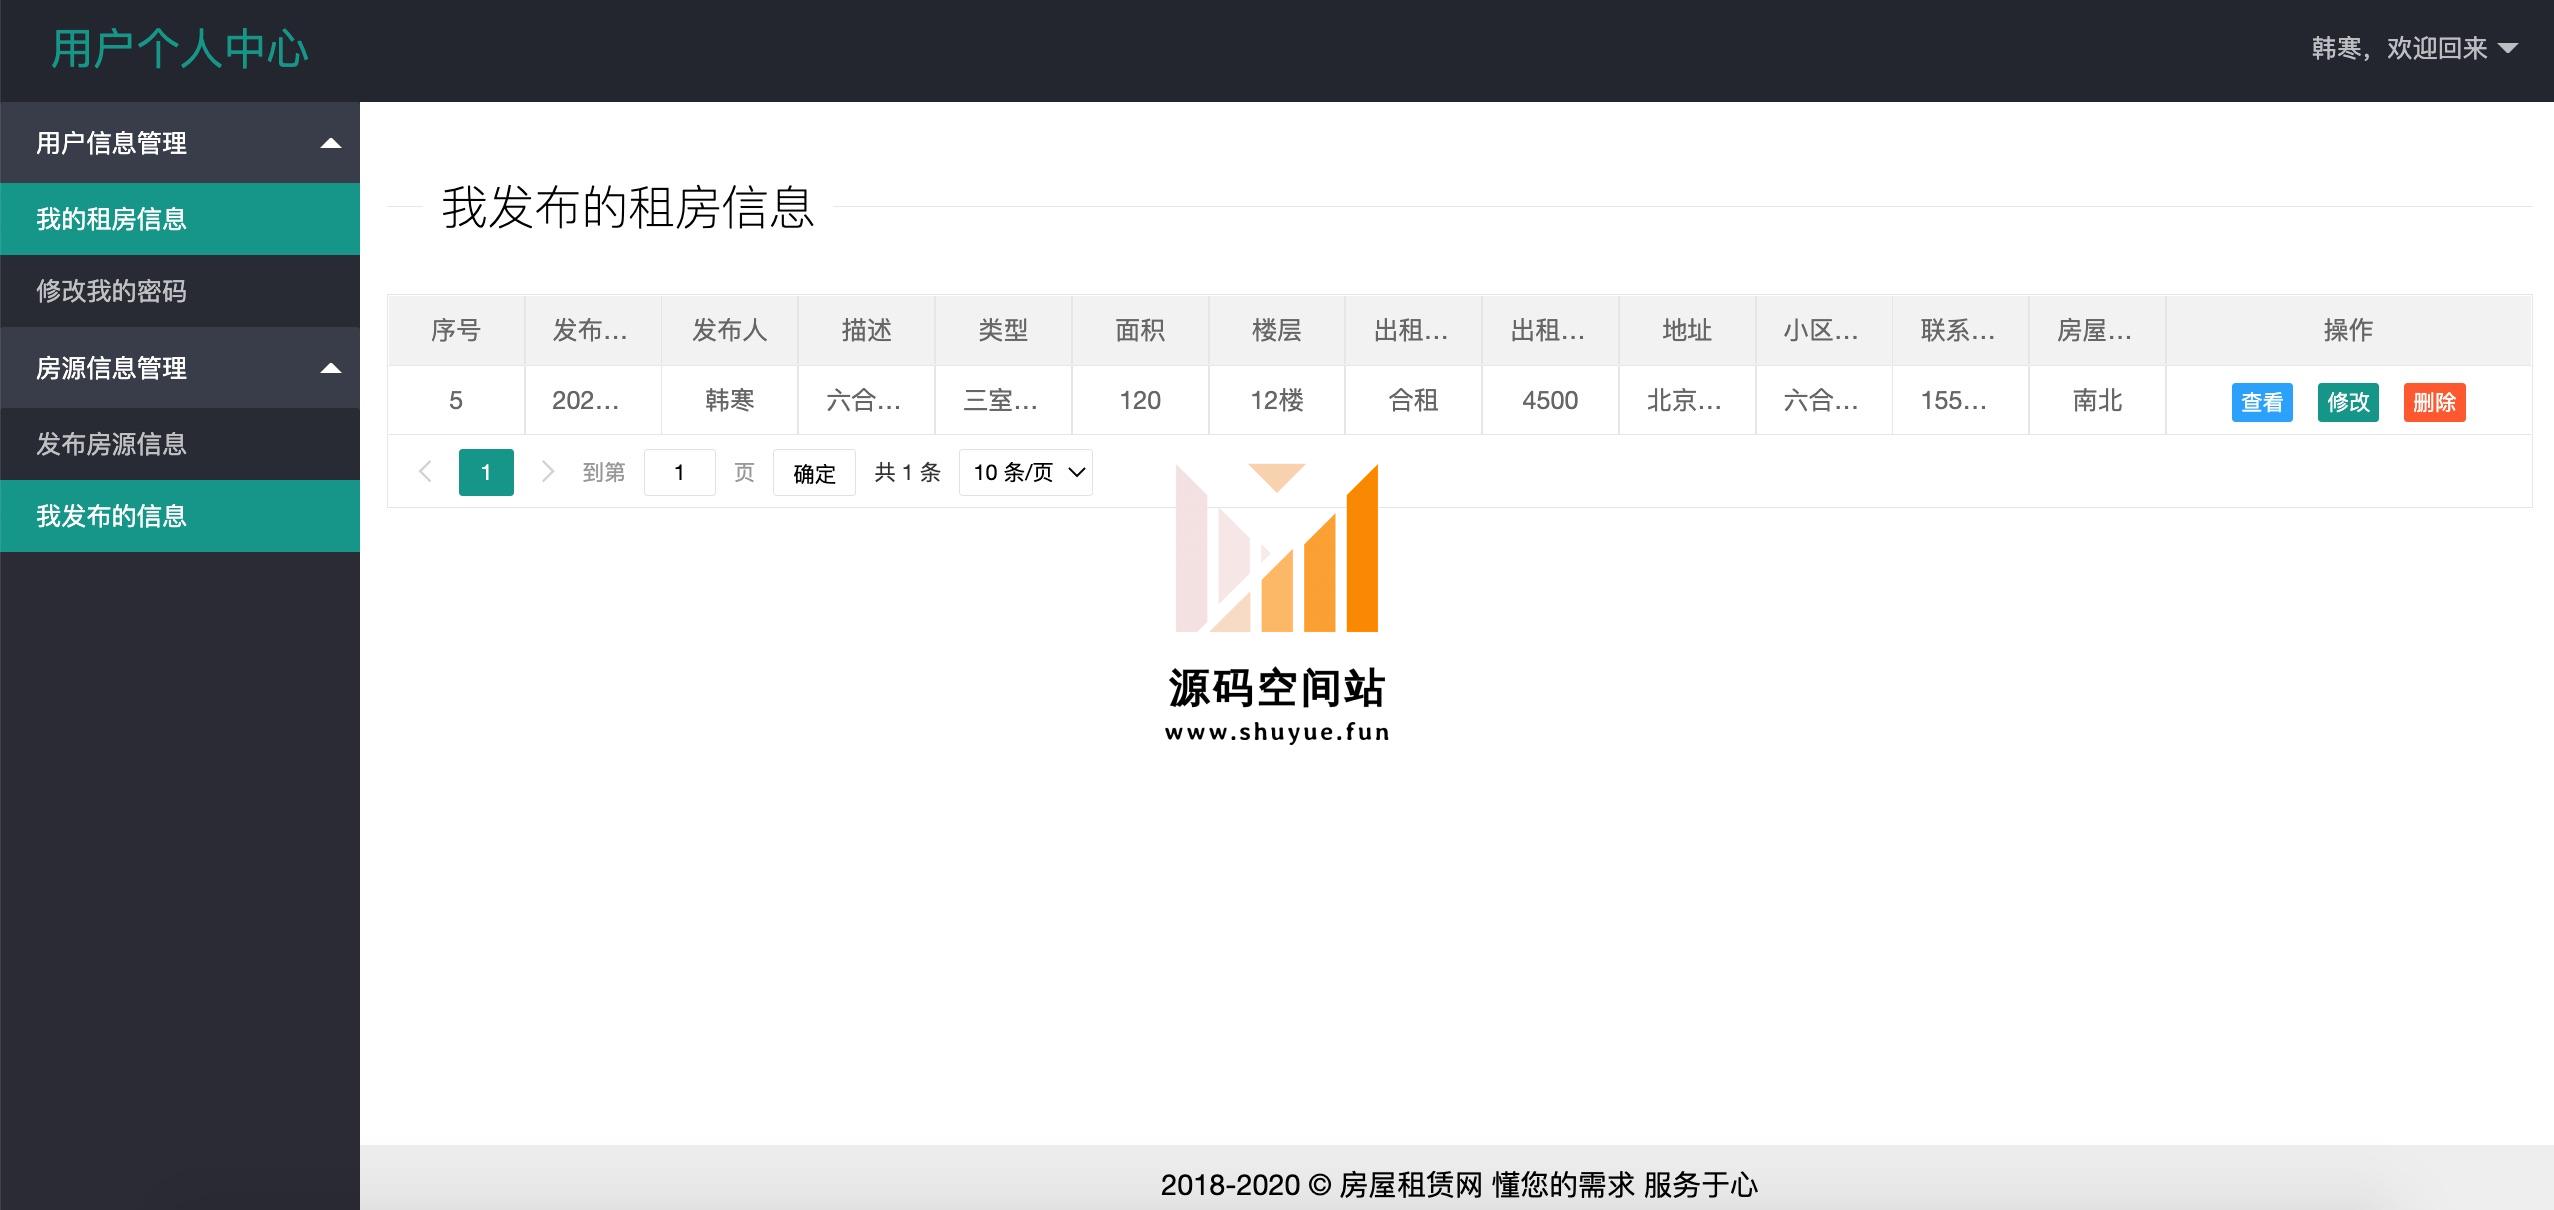Click the 12楼 floor cell
The height and width of the screenshot is (1210, 2554).
[1277, 400]
